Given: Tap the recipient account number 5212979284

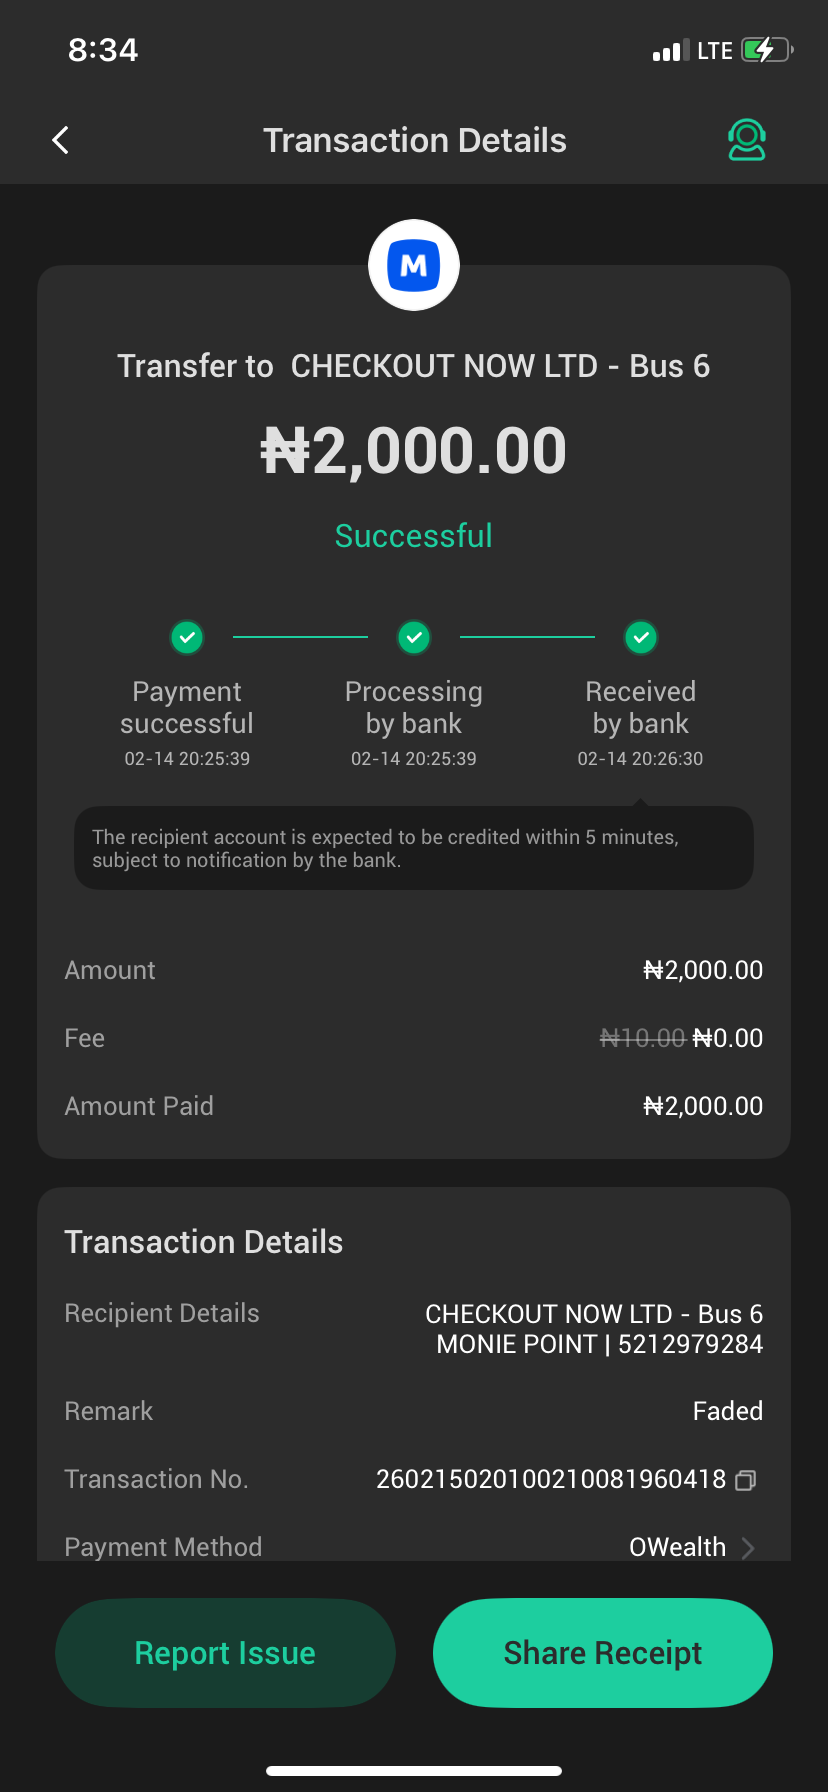Looking at the screenshot, I should point(690,1344).
